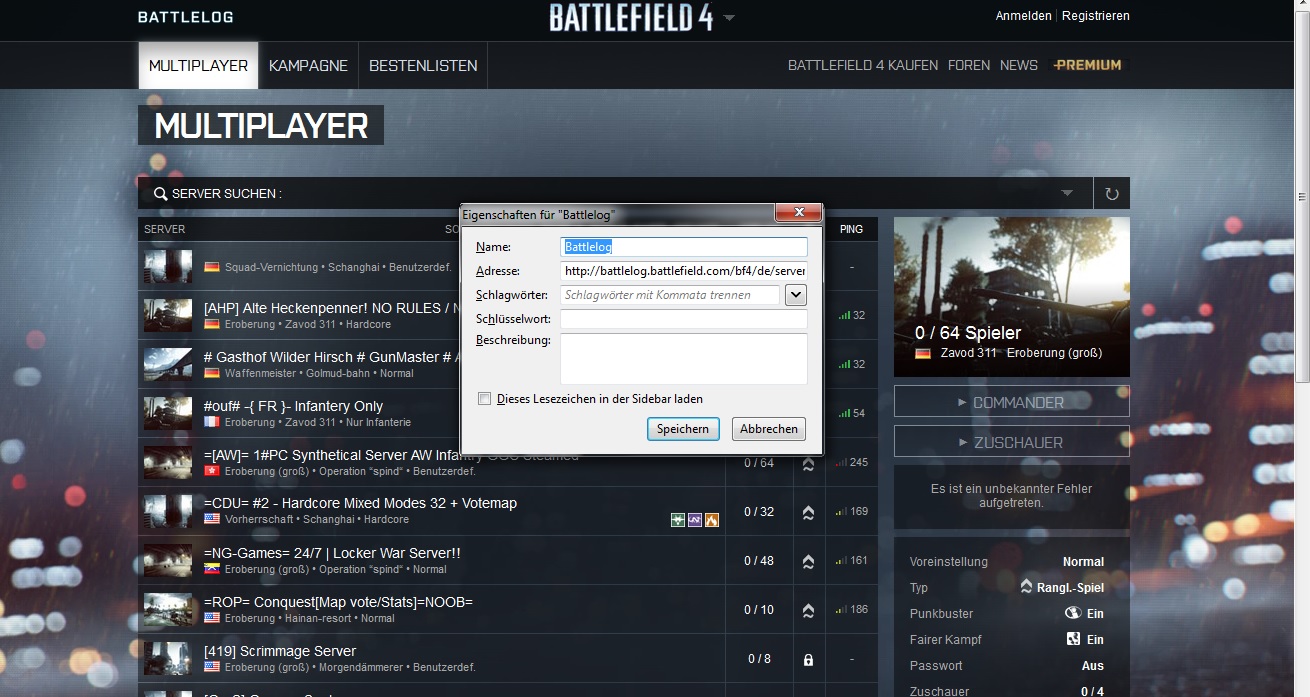Click the Rangl.-Spiel type icon
Image resolution: width=1310 pixels, height=697 pixels.
tap(1026, 587)
